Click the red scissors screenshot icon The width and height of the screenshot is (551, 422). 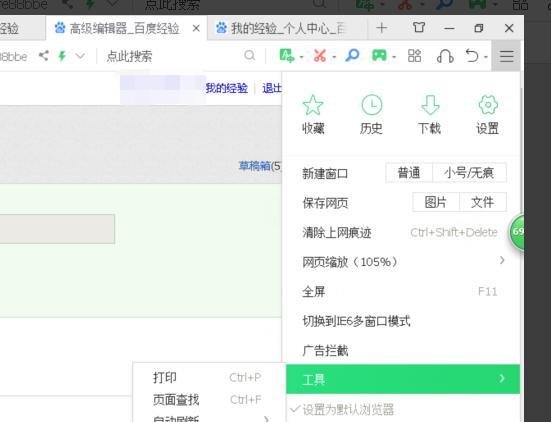click(320, 56)
